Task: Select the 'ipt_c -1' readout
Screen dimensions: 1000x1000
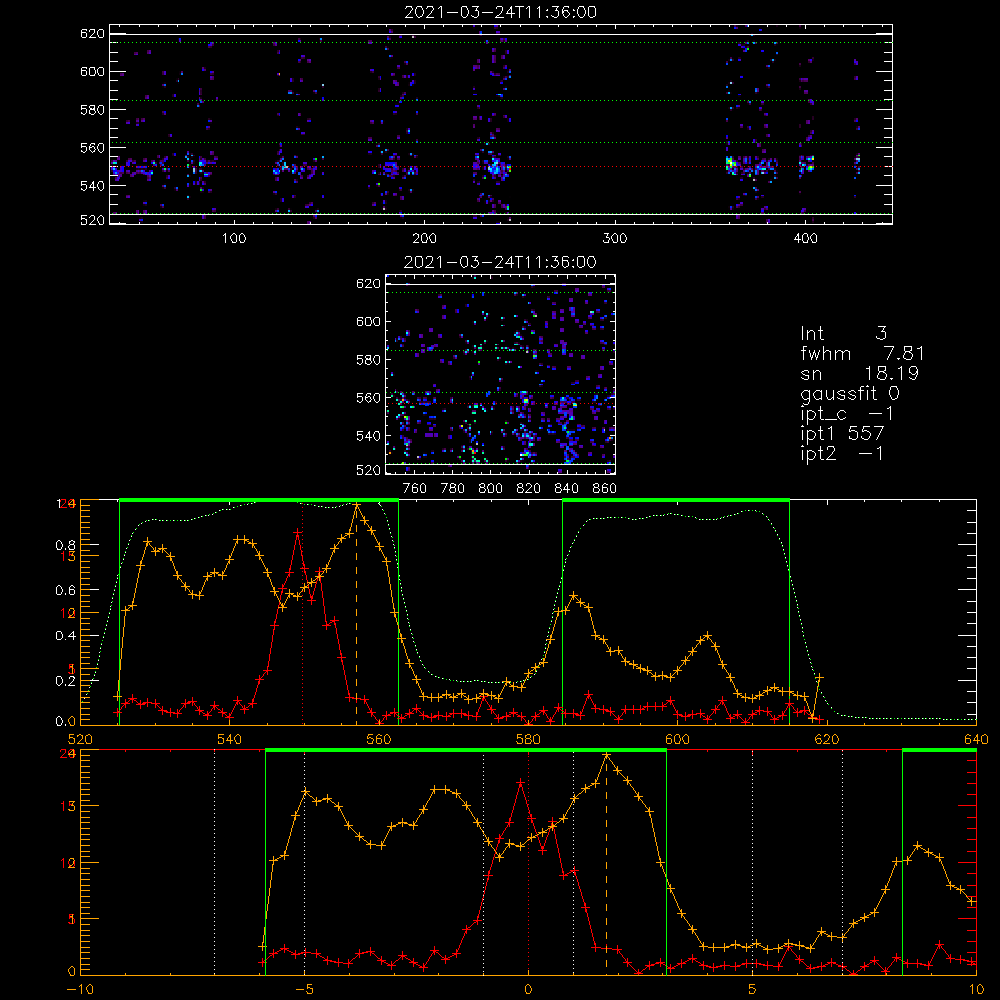Action: pos(847,414)
